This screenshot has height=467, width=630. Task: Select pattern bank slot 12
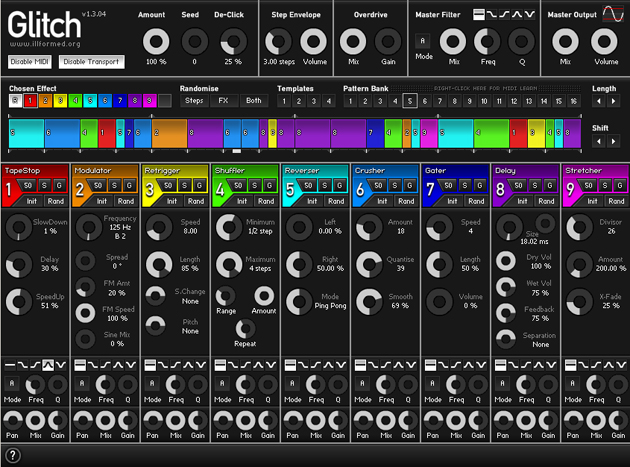tap(514, 101)
